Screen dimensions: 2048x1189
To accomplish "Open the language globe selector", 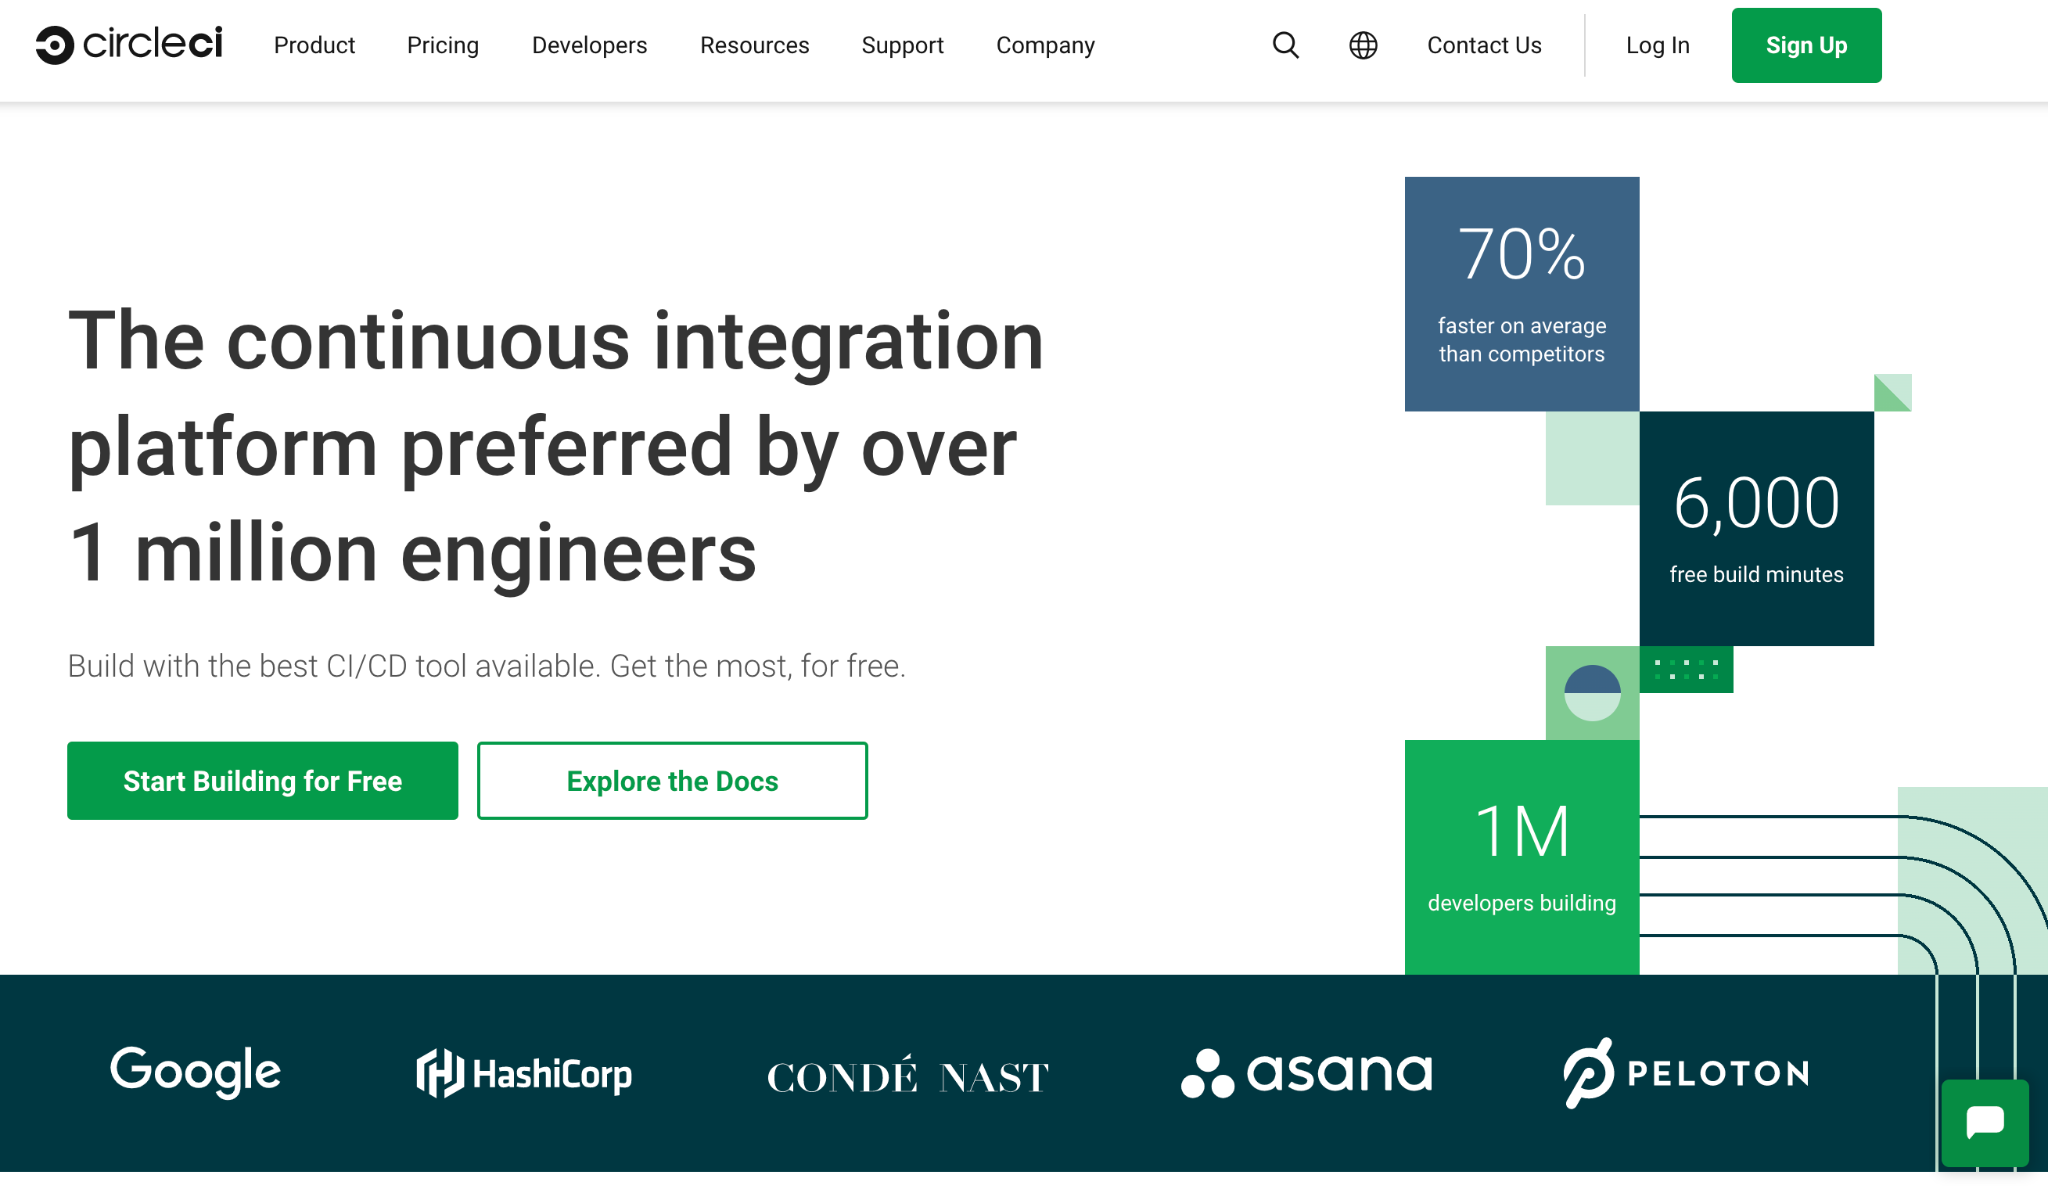I will click(1363, 45).
